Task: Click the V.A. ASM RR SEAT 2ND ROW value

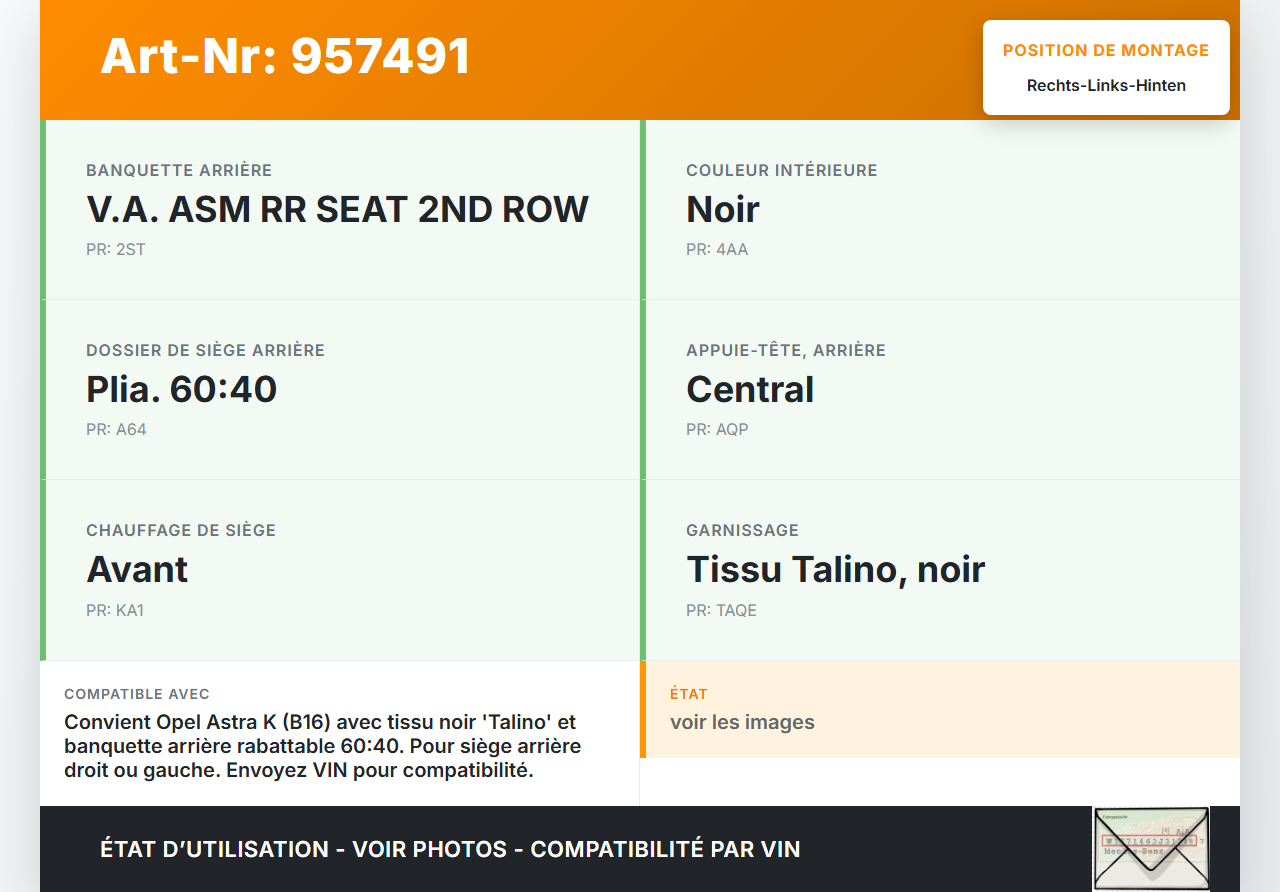Action: pyautogui.click(x=337, y=209)
